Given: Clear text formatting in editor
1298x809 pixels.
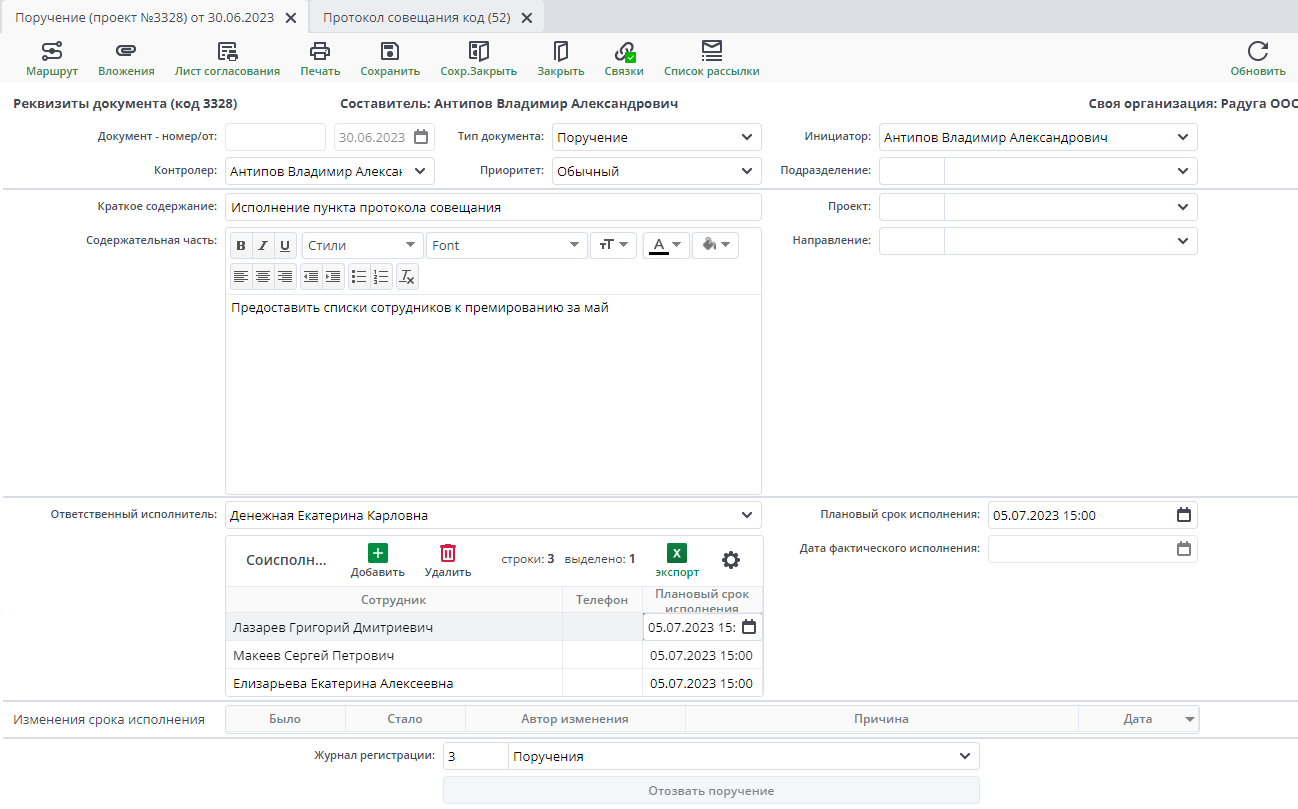Looking at the screenshot, I should click(407, 277).
